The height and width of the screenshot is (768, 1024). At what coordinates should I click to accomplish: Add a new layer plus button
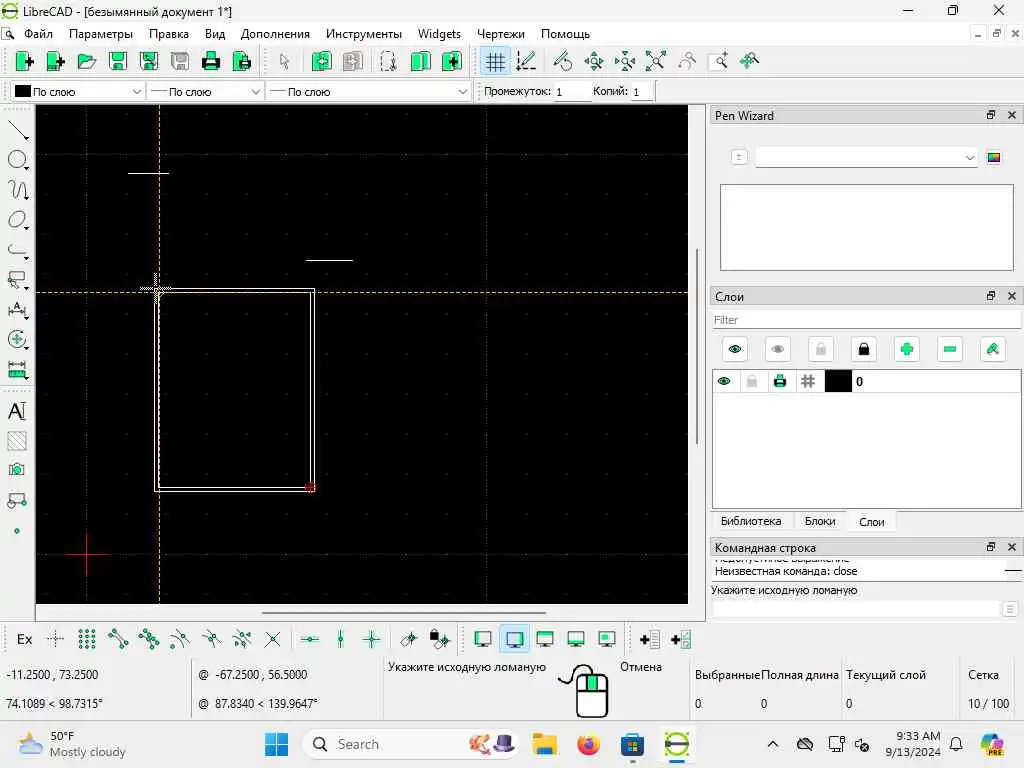(906, 349)
